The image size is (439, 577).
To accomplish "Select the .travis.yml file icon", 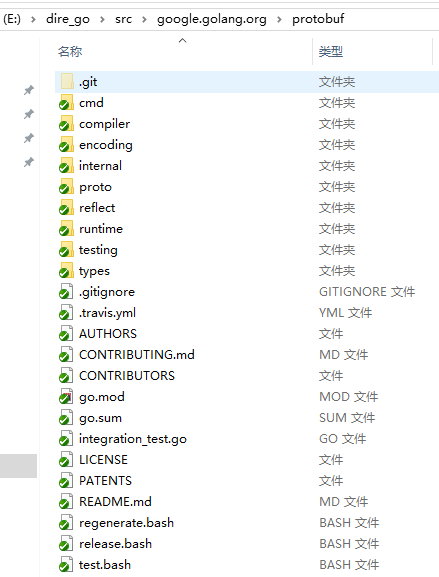I will [66, 313].
